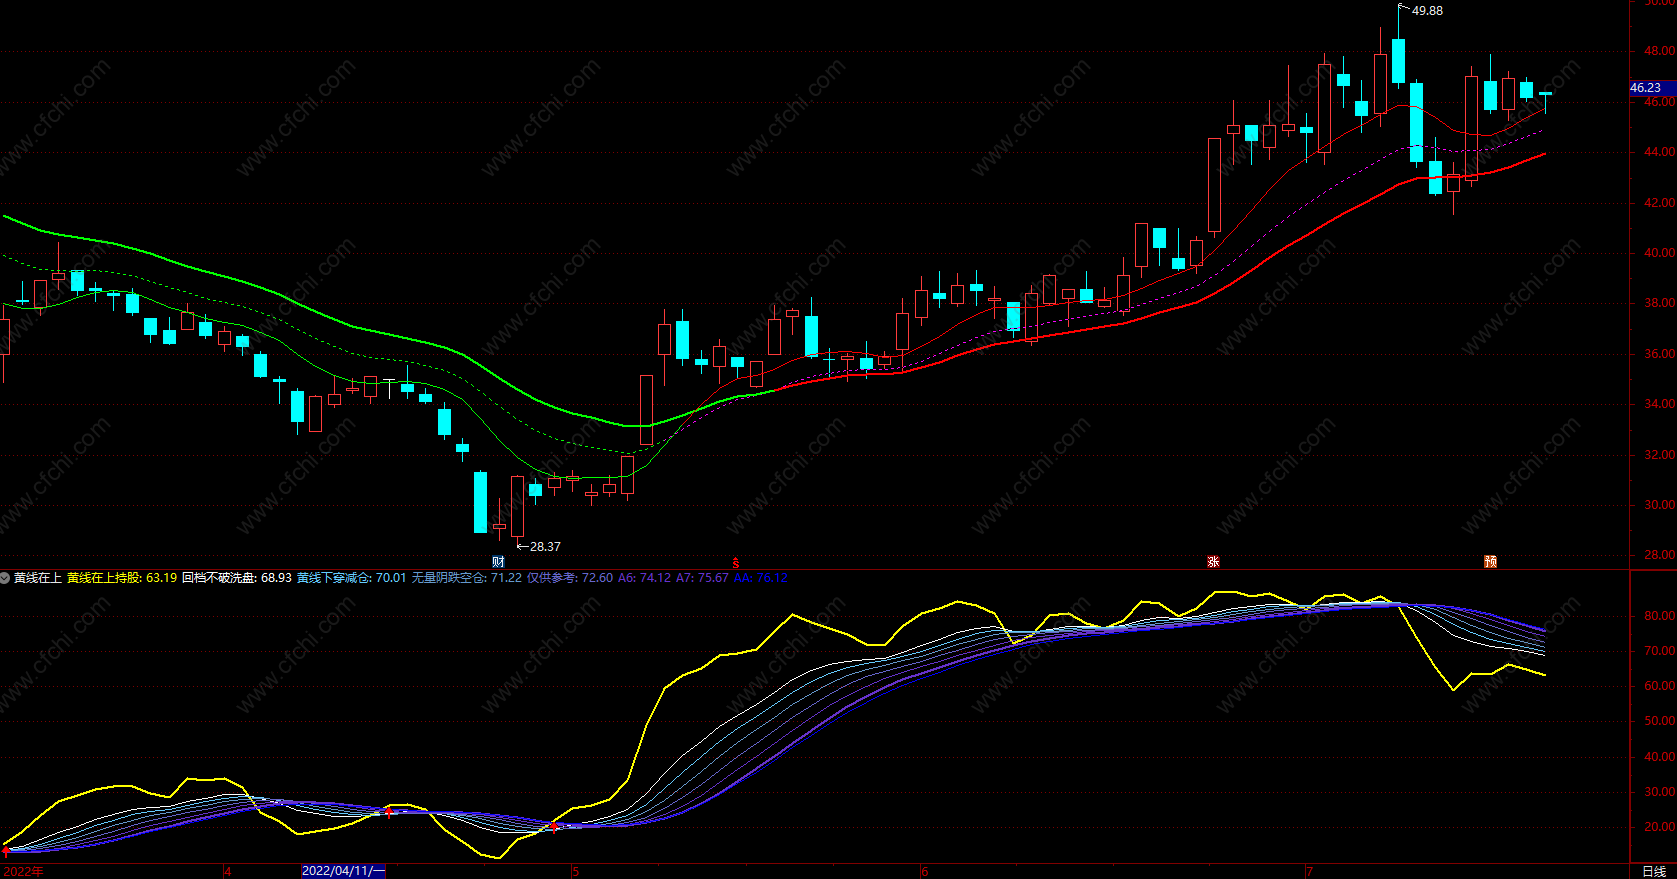The height and width of the screenshot is (879, 1677).
Task: Click the month 4 axis label
Action: tap(228, 871)
